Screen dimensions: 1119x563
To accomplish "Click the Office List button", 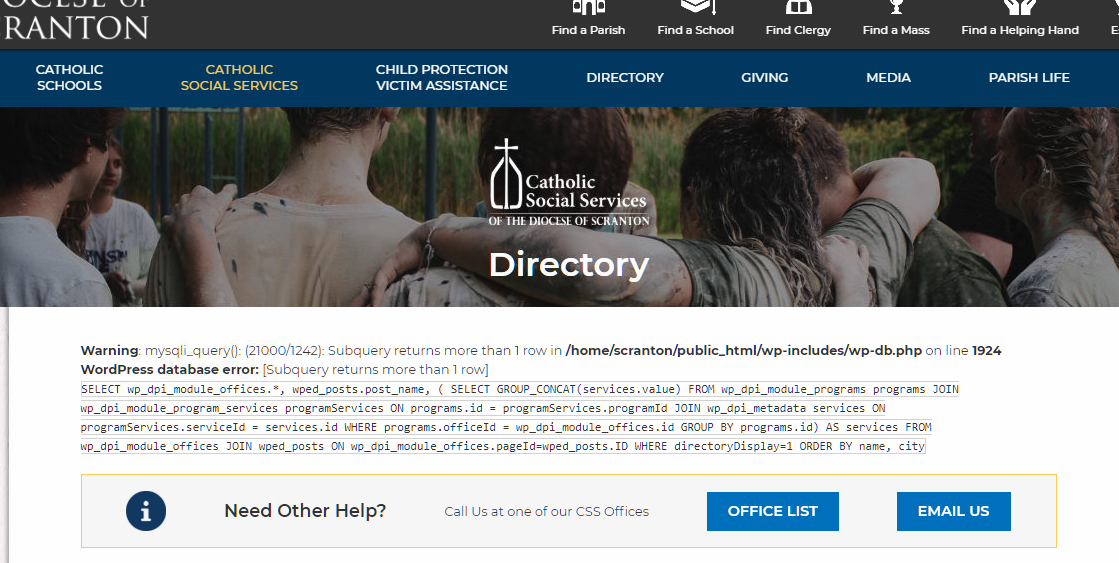I will [773, 512].
